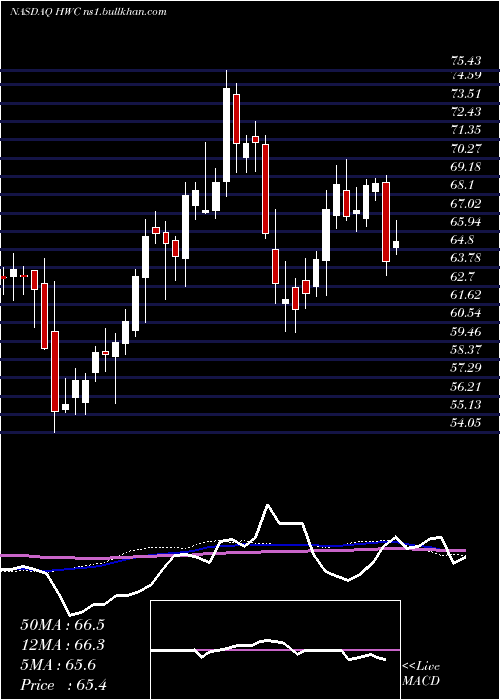Click the tallest white candle reaching the chart high

[x=227, y=135]
